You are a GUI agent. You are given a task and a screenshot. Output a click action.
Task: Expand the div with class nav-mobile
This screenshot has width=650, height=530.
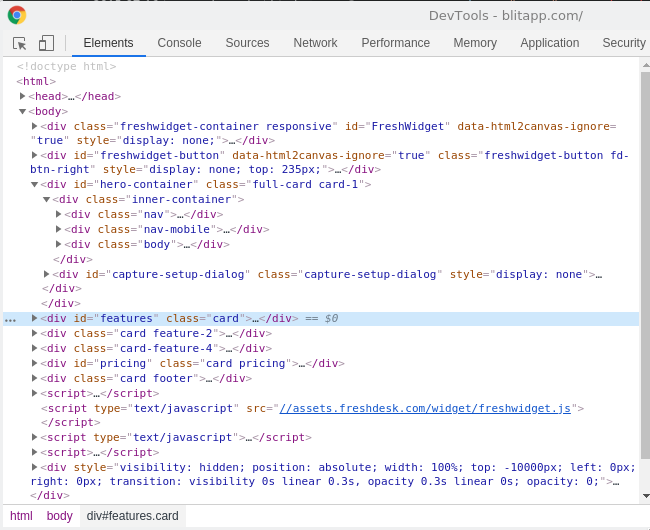coord(59,229)
